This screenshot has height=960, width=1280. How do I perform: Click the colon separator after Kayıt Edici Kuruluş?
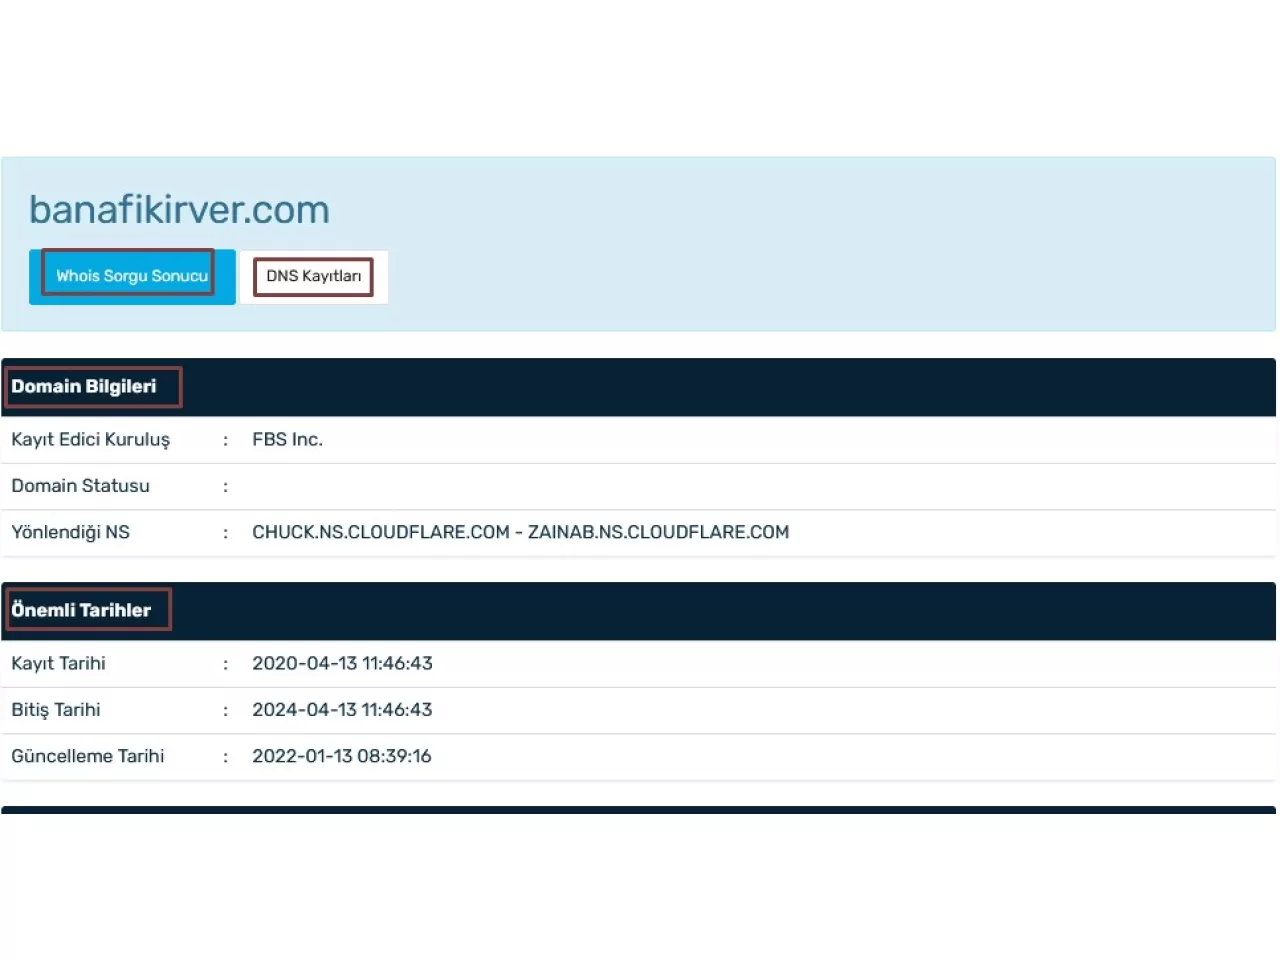(225, 440)
